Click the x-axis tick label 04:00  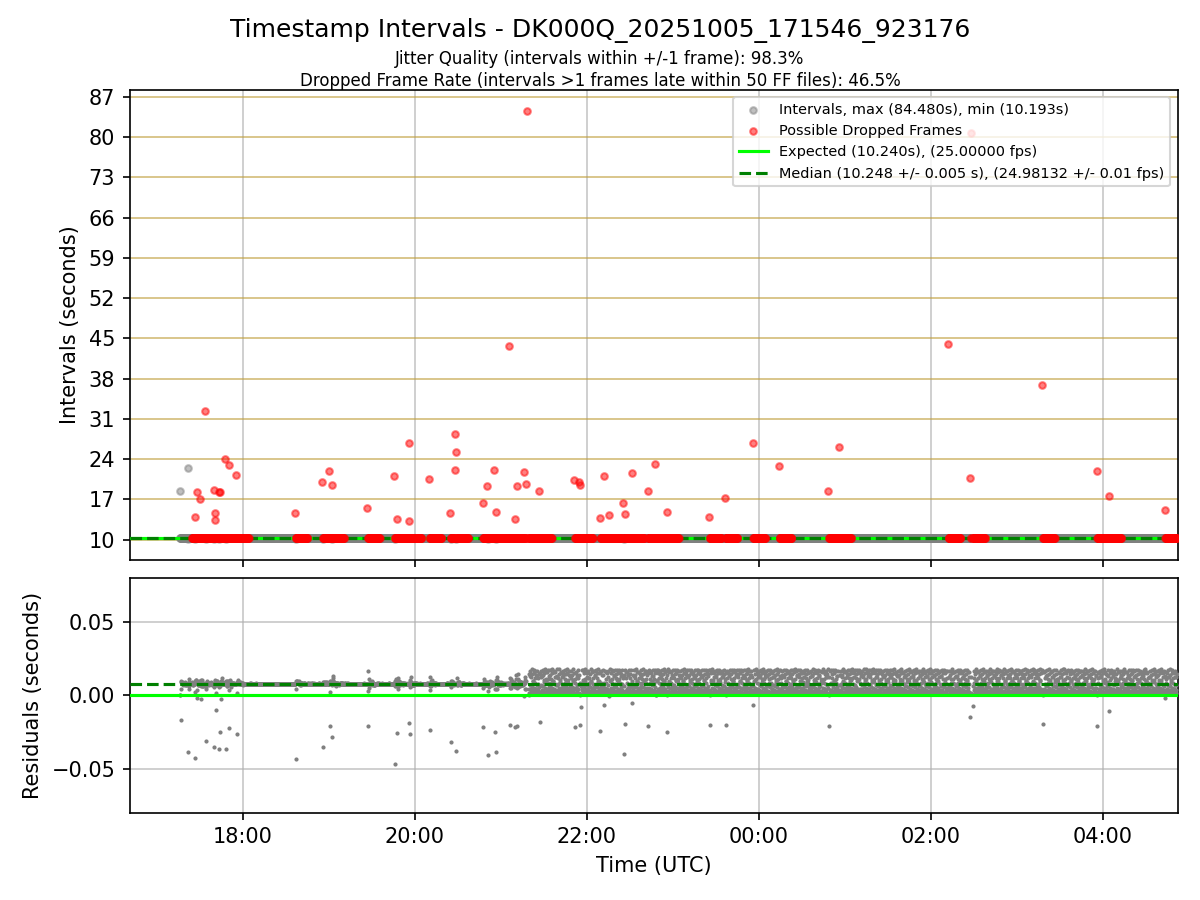pyautogui.click(x=1103, y=834)
